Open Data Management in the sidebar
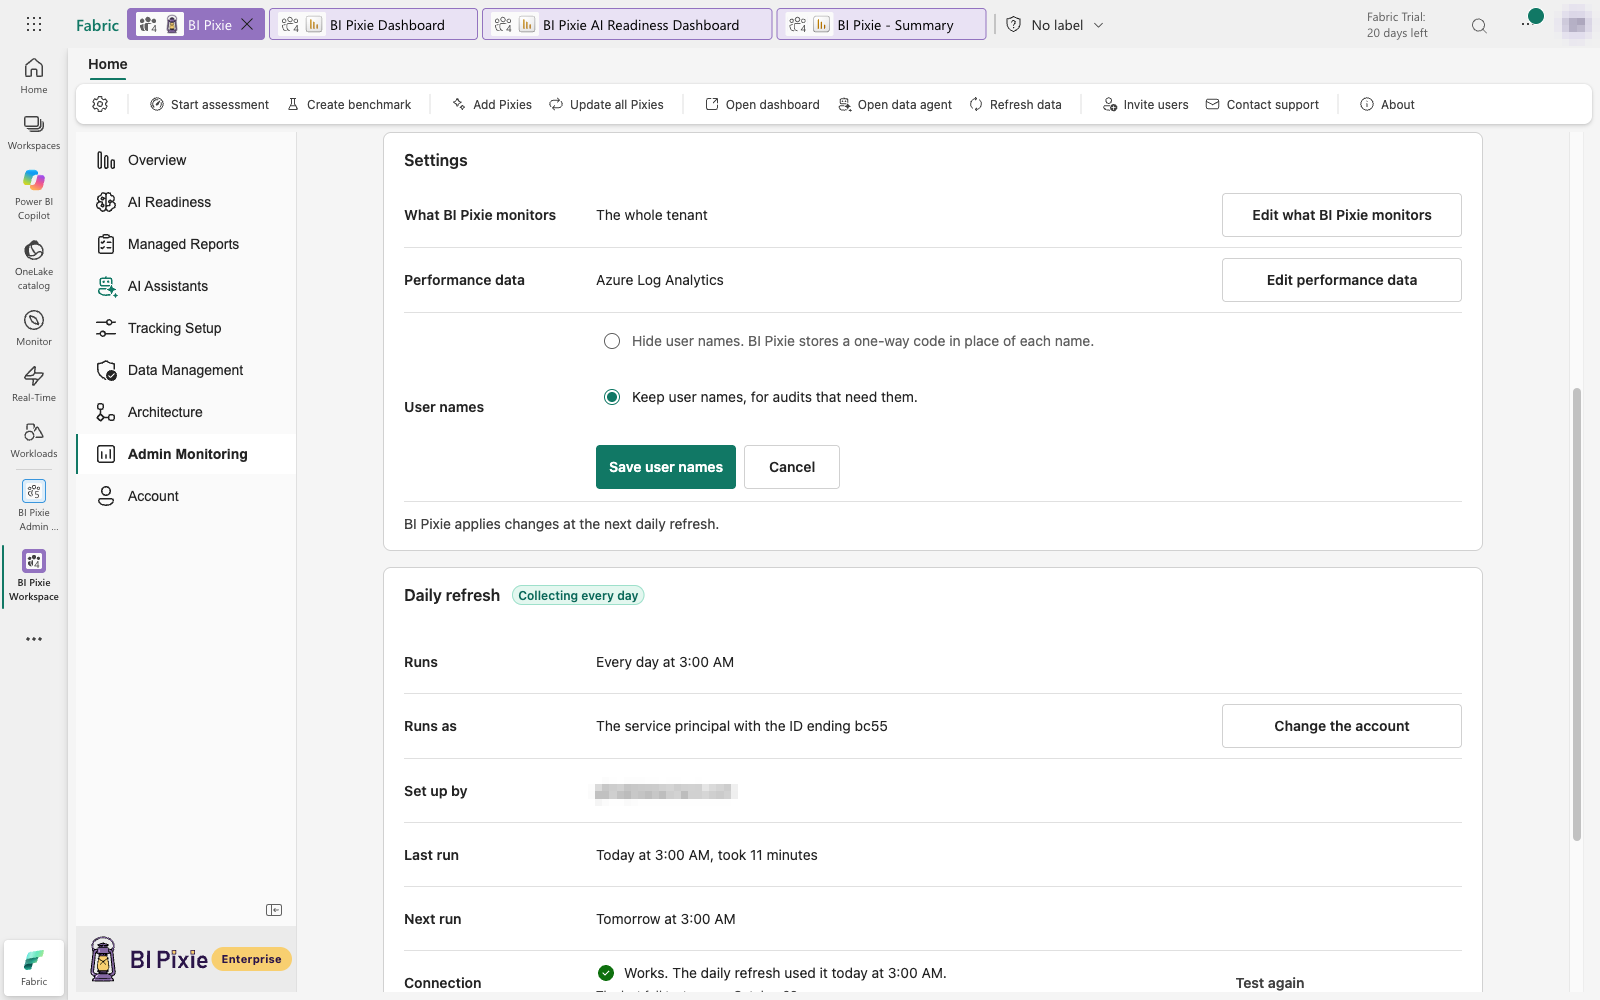This screenshot has width=1600, height=1000. click(186, 370)
